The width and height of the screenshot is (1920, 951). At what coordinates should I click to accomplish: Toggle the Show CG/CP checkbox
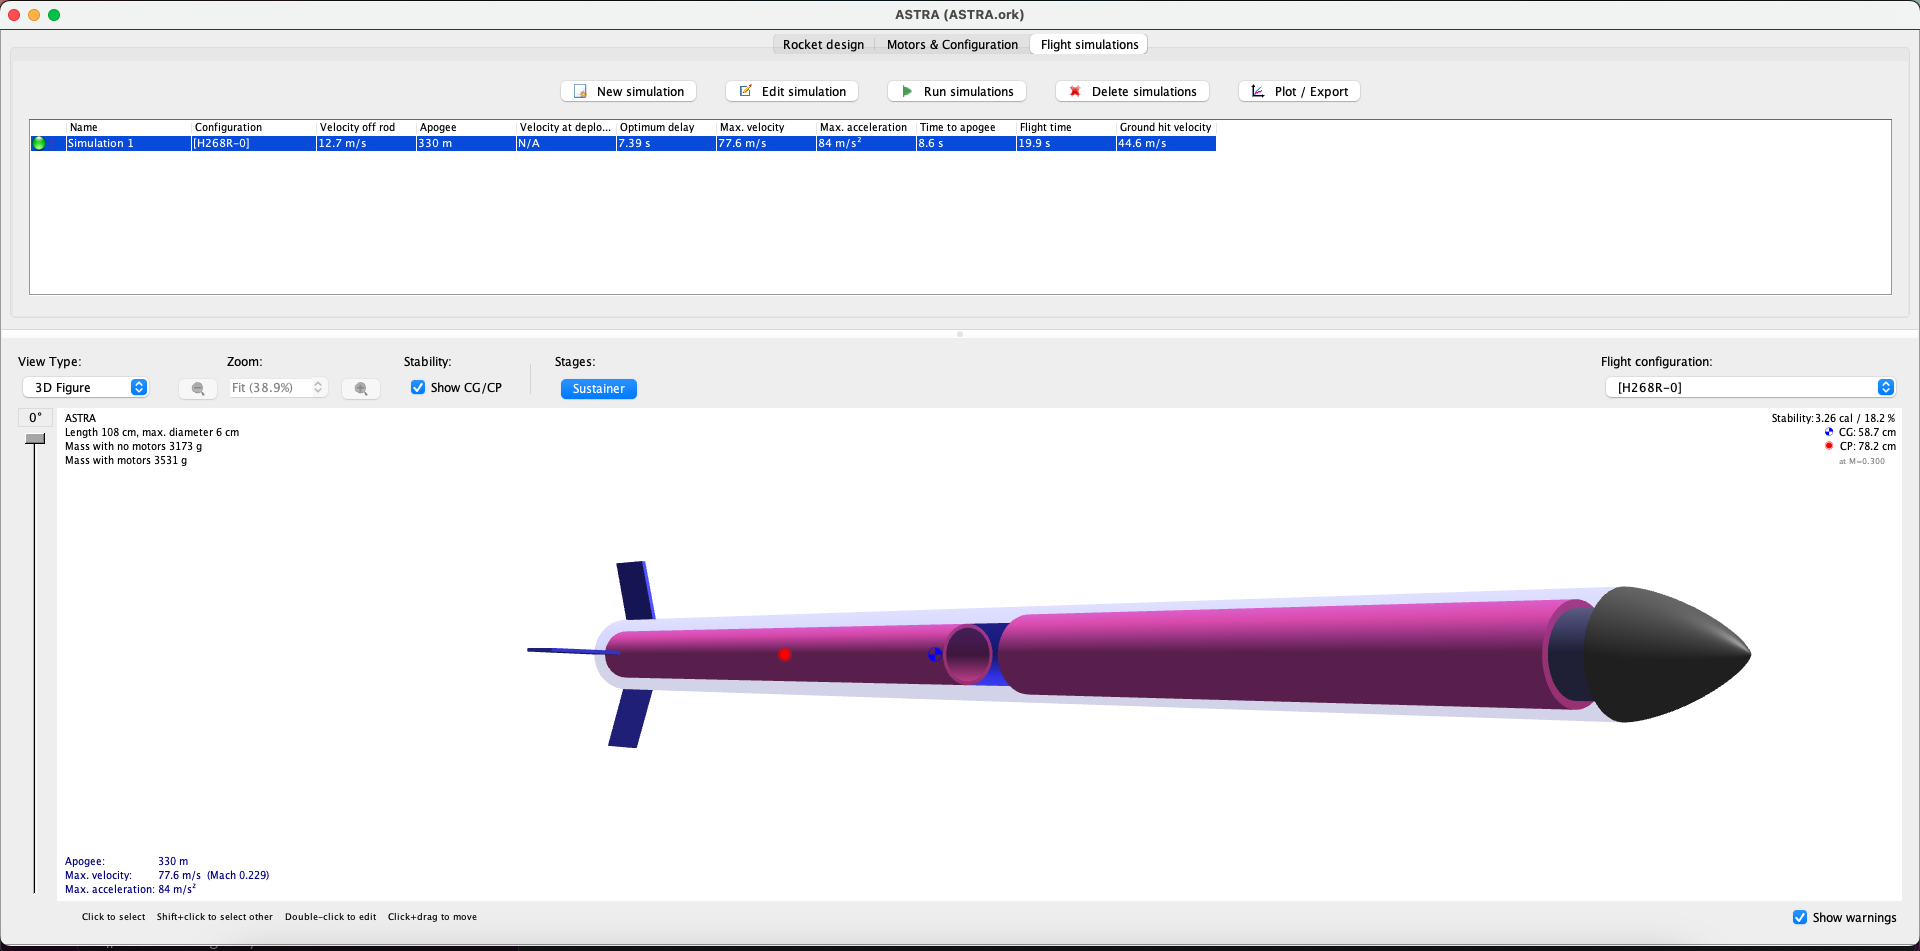coord(418,387)
